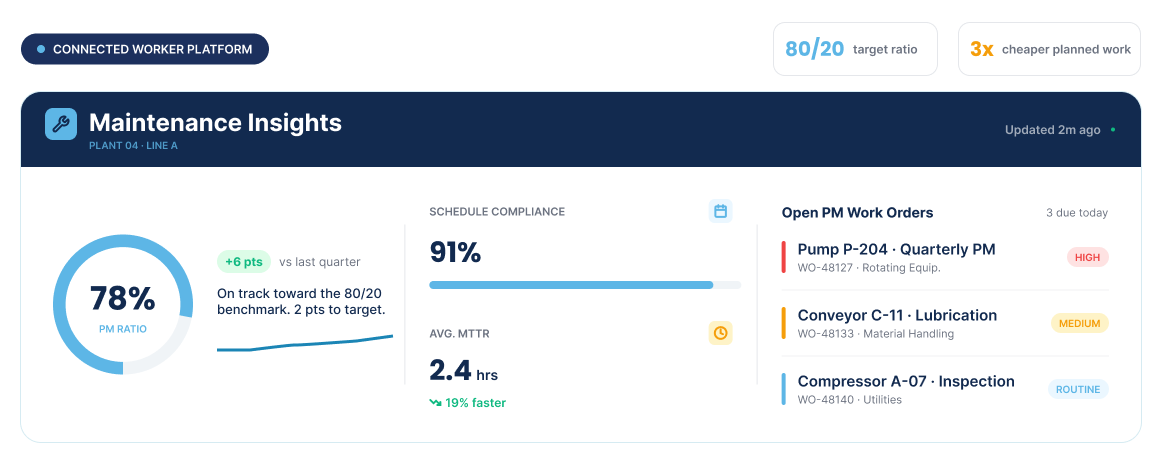This screenshot has width=1162, height=463.
Task: Click the 91% compliance value
Action: [x=455, y=253]
